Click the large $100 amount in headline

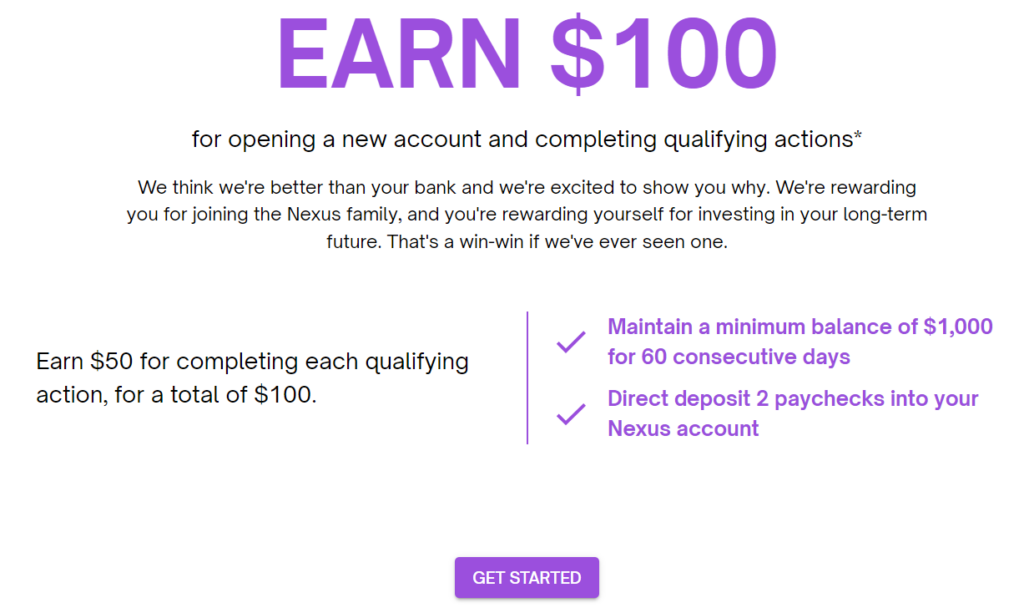(x=663, y=51)
